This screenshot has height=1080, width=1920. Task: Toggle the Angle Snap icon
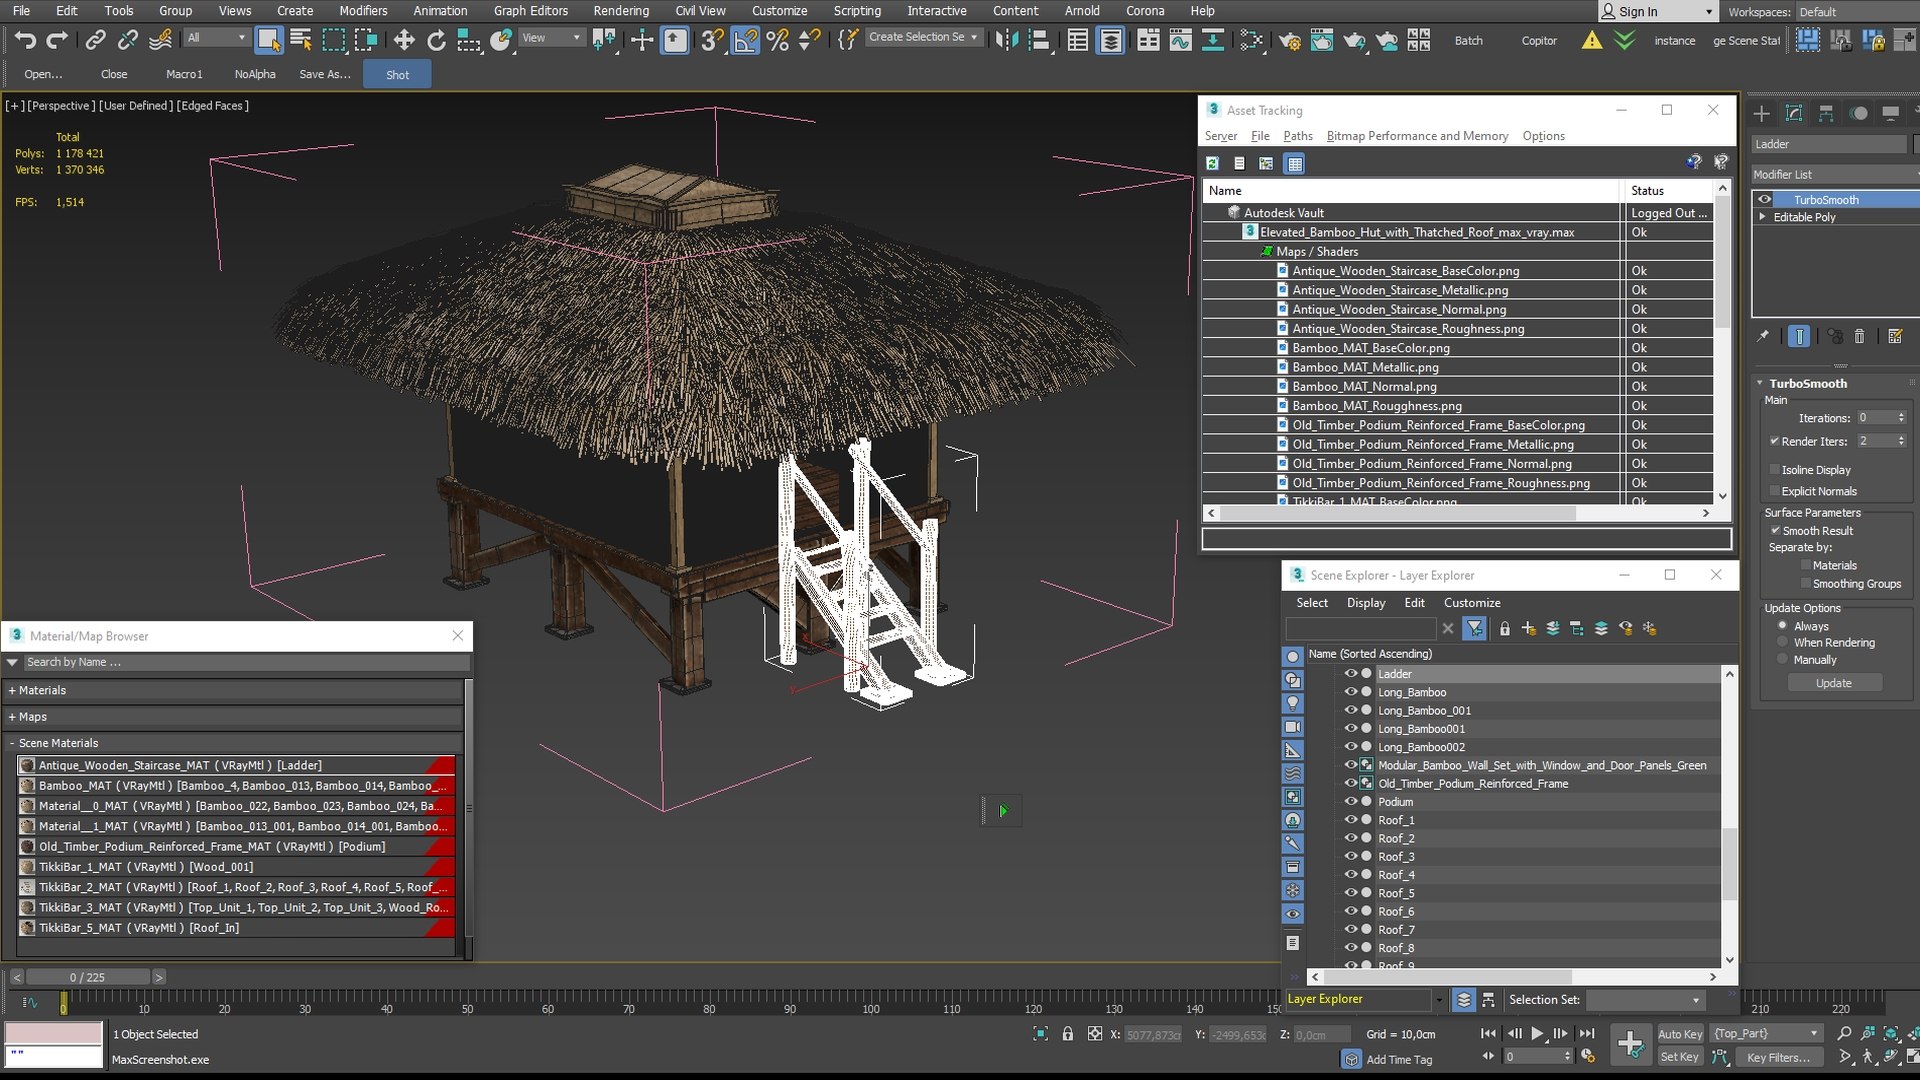(x=745, y=40)
